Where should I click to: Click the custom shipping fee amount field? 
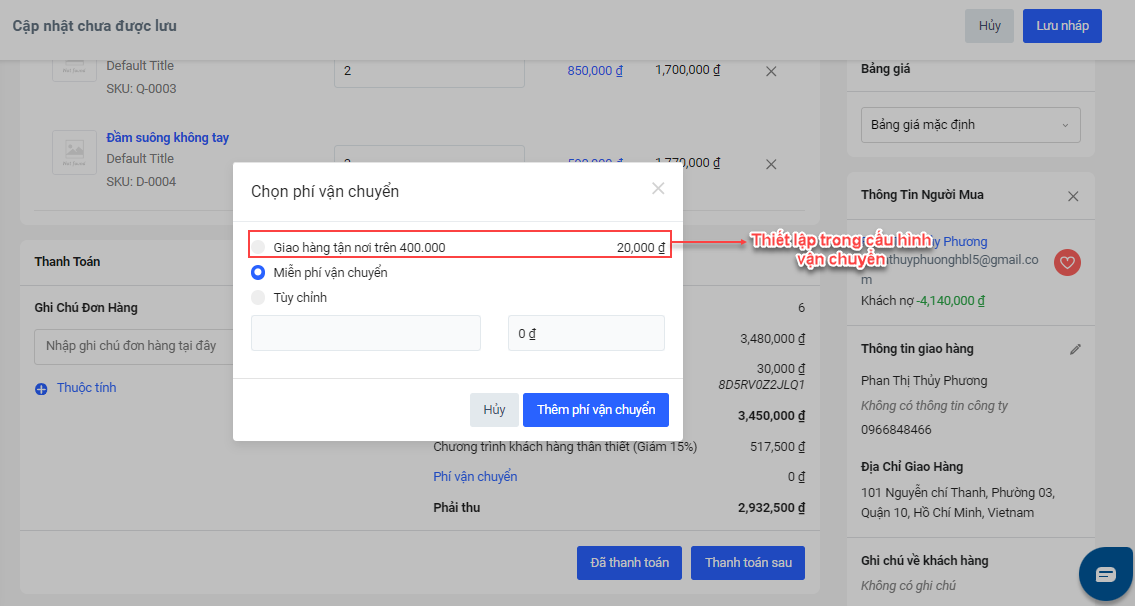[586, 333]
